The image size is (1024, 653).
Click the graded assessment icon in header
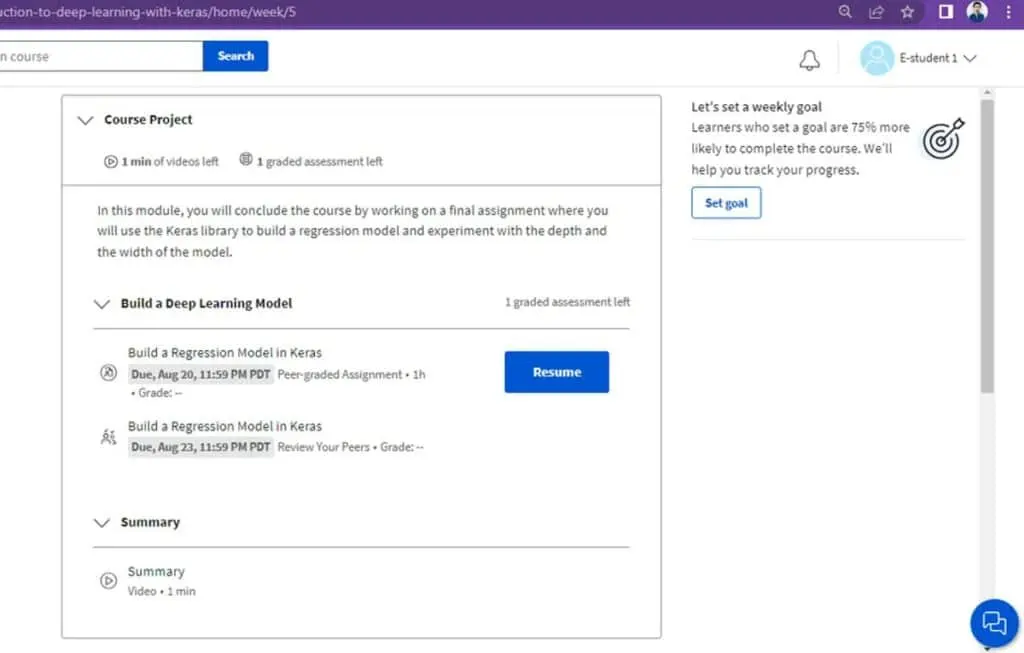(246, 159)
